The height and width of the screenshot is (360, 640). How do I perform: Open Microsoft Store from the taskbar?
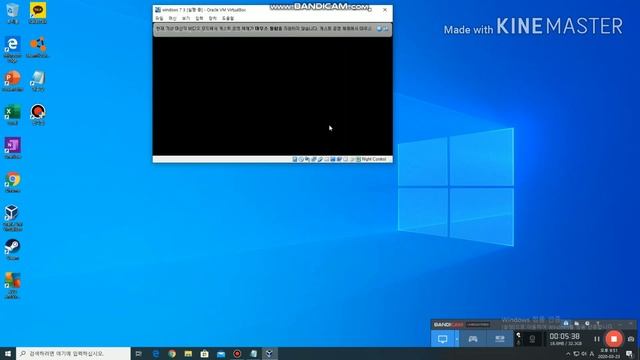pos(204,353)
